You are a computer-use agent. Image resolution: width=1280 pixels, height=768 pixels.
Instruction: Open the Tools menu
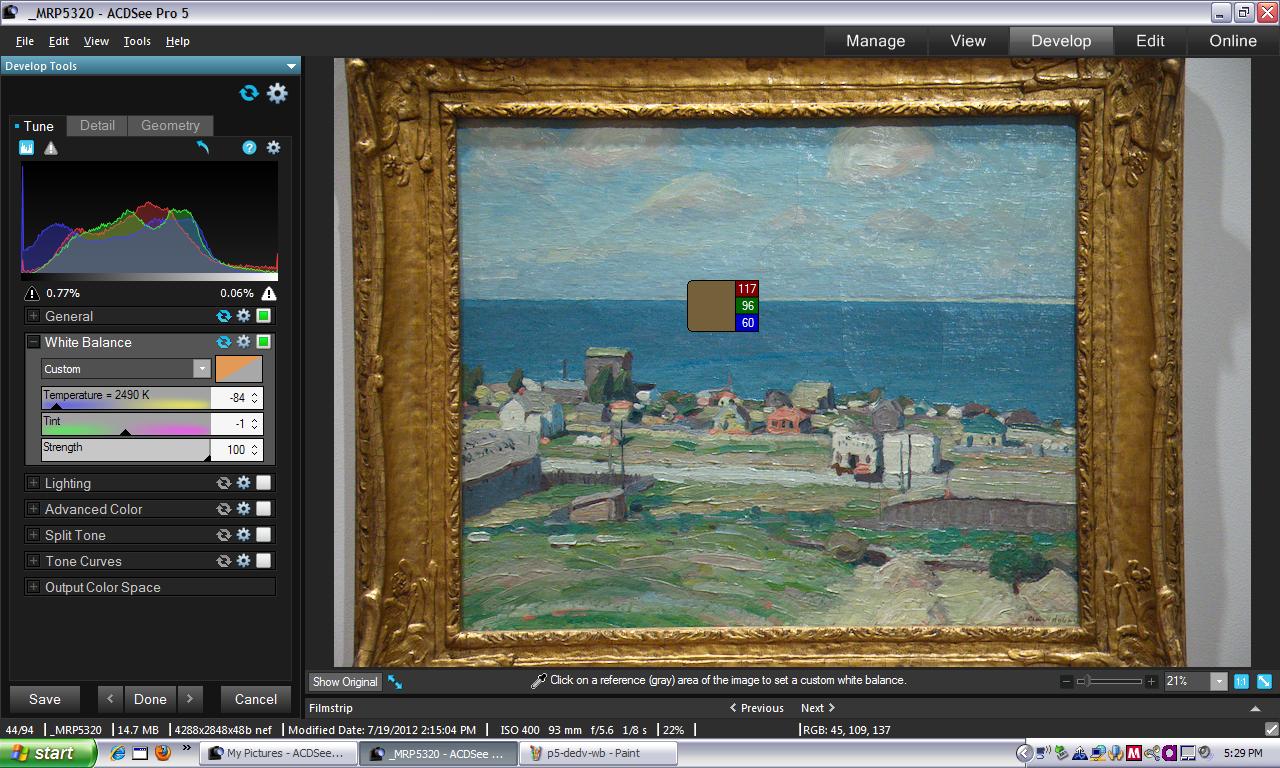(137, 41)
